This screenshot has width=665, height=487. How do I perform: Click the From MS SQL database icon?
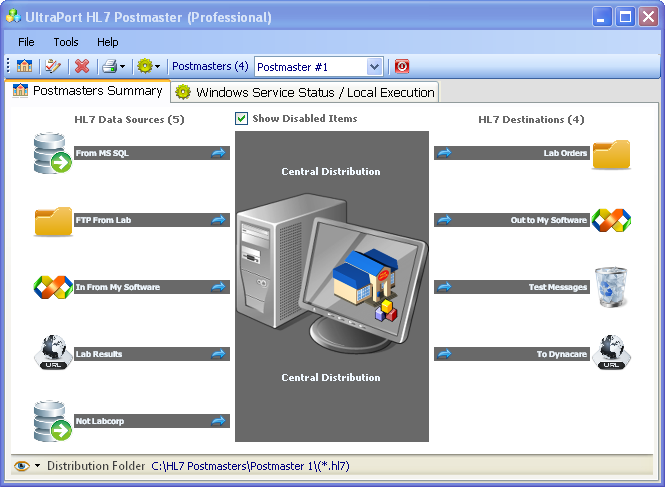tap(52, 153)
